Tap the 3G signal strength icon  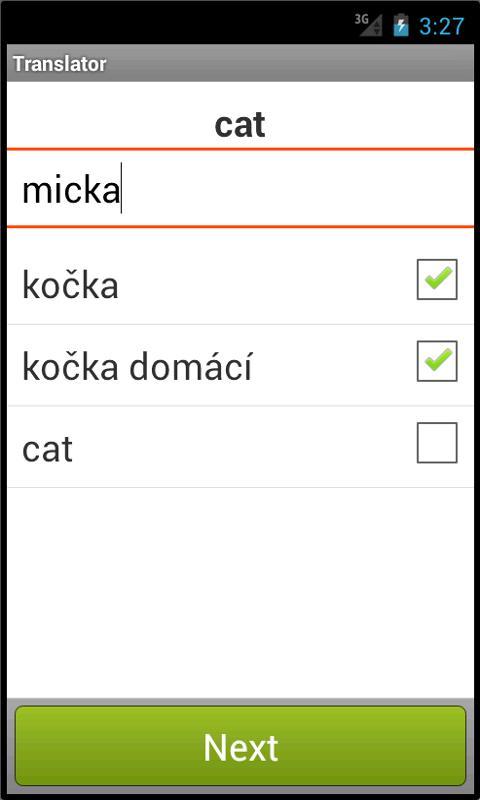tap(369, 24)
